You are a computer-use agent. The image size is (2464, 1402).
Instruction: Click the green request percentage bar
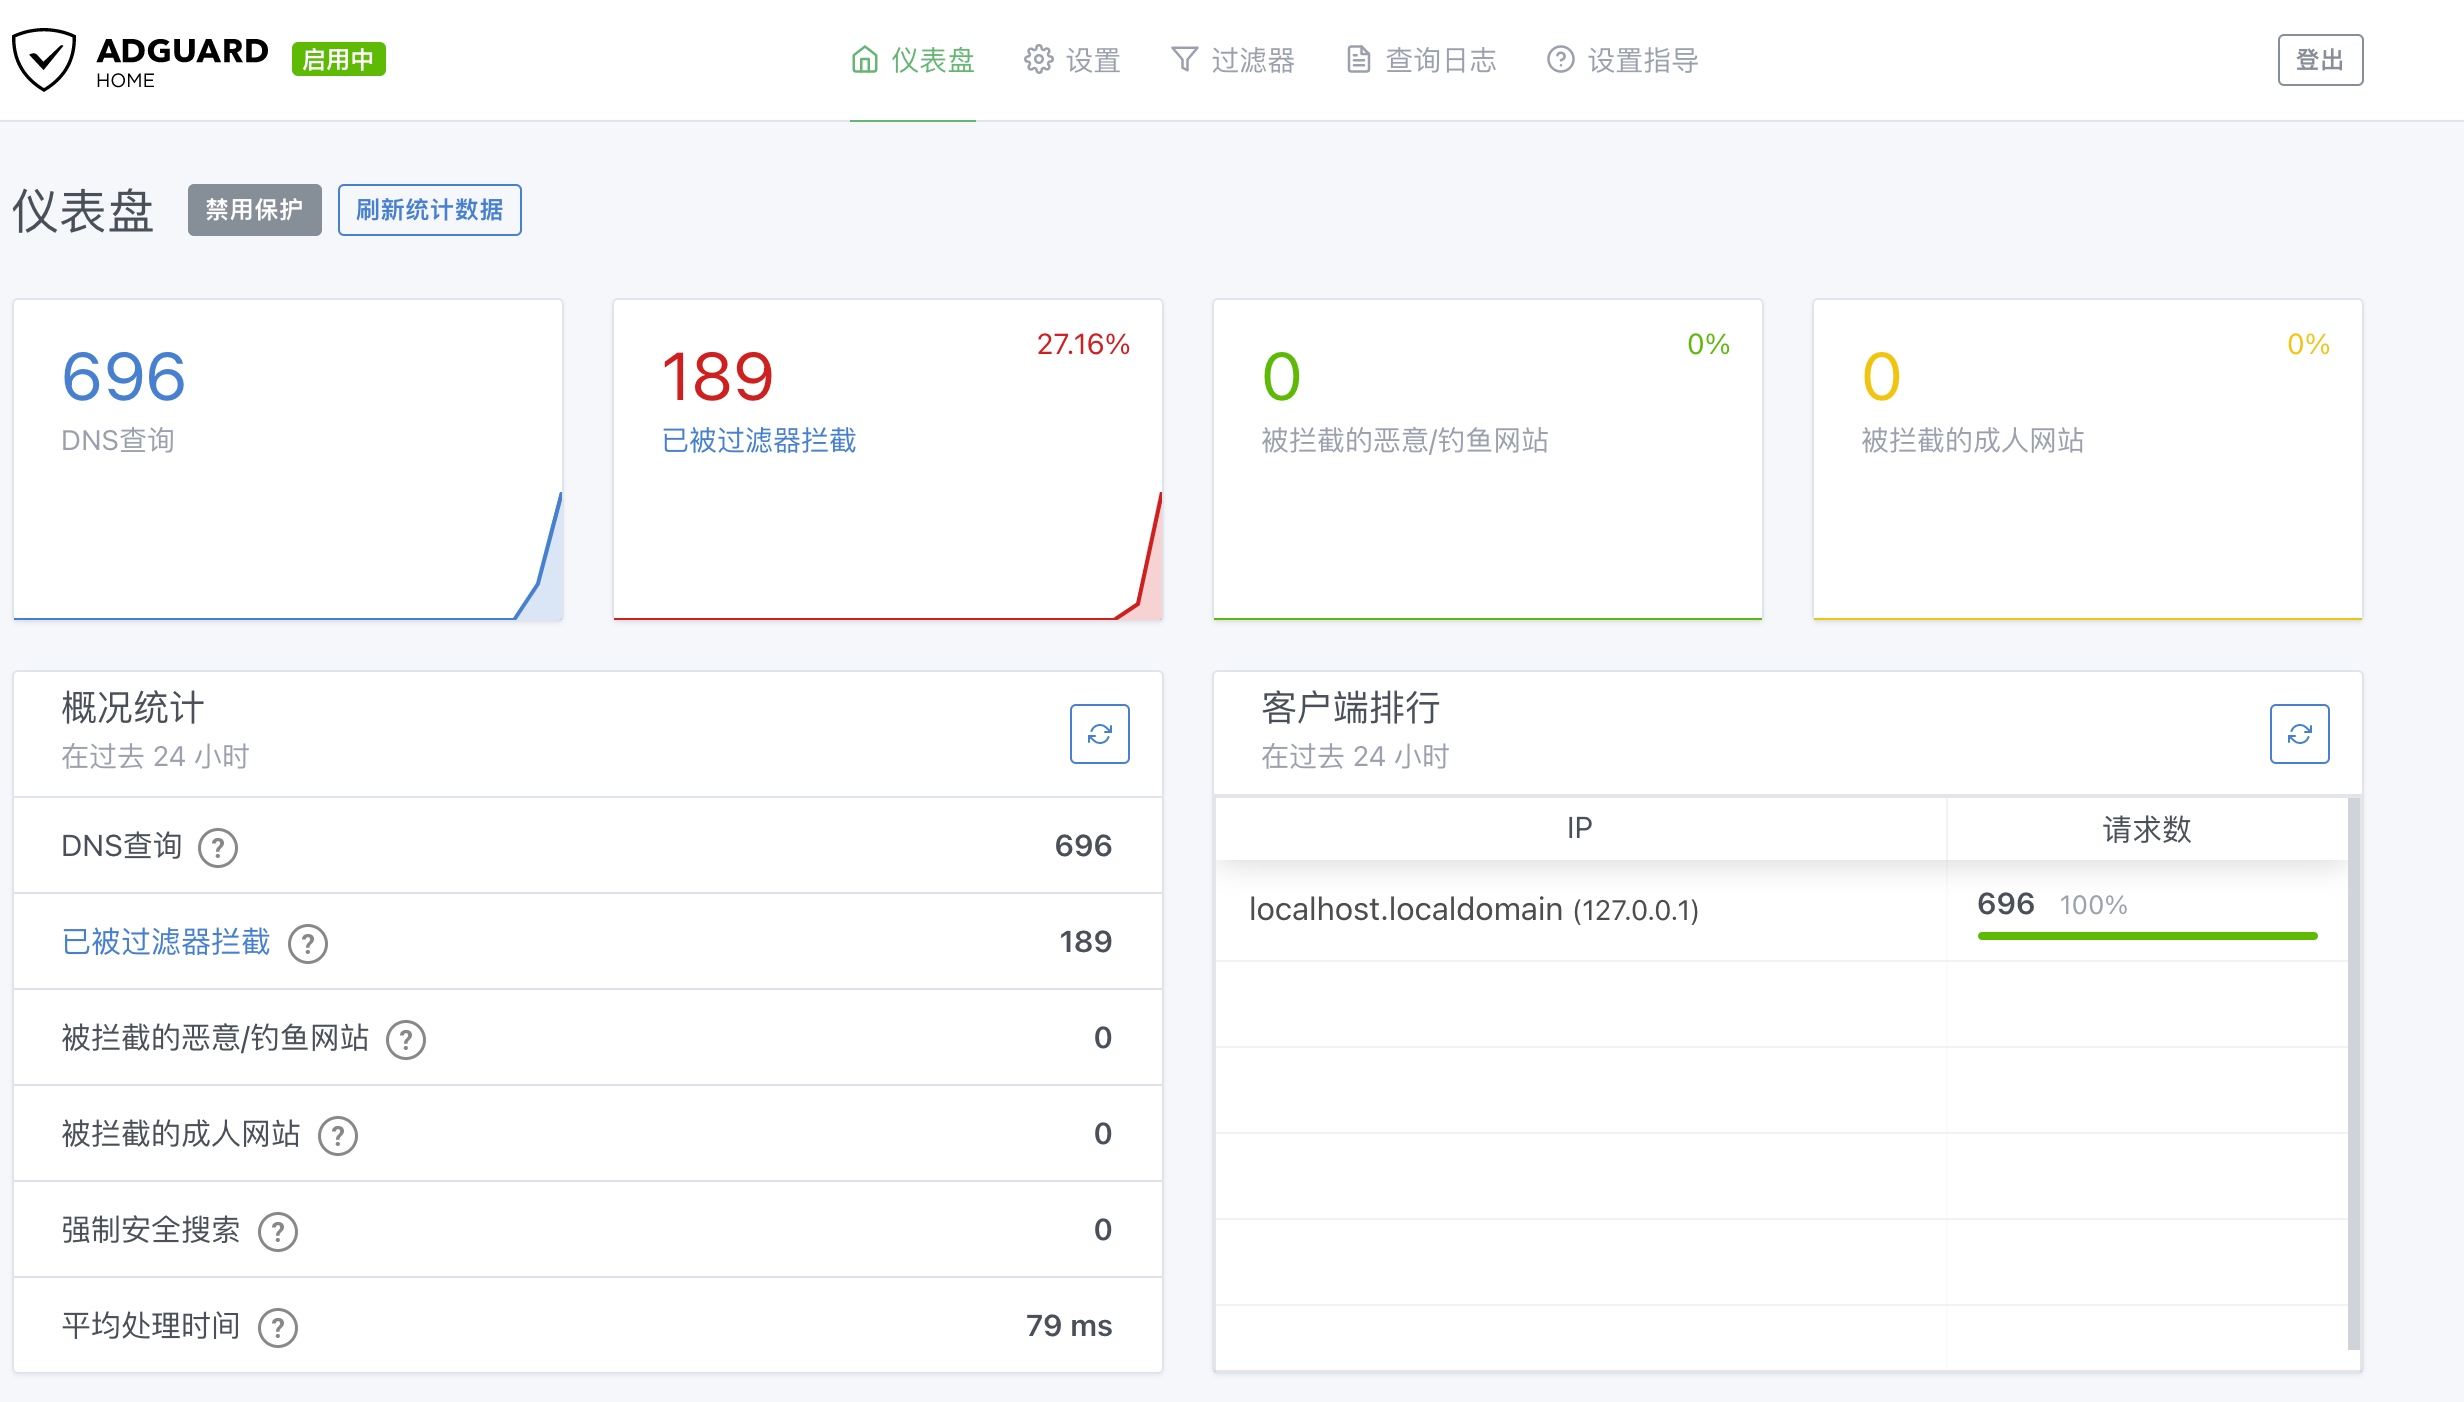pos(2146,936)
